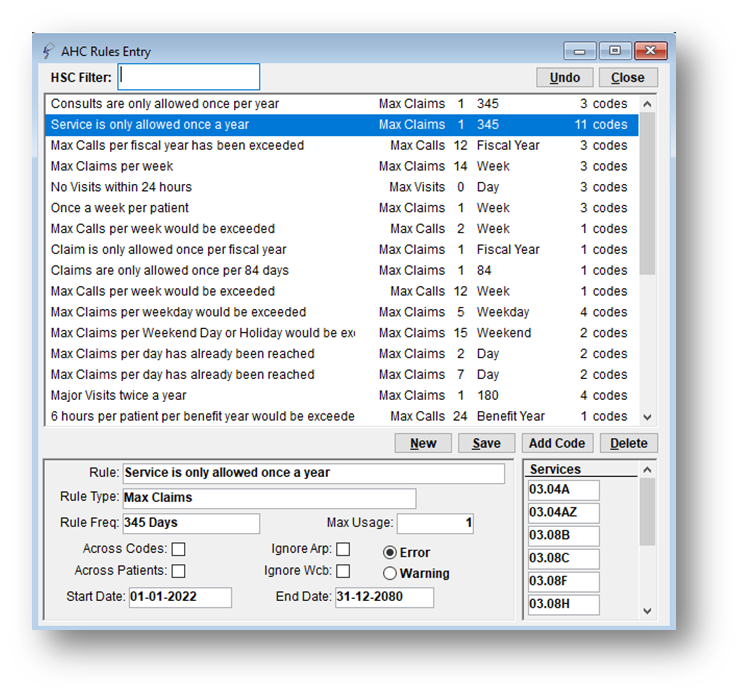Select the 'Max Claims per week' rule
741x695 pixels.
[x=342, y=166]
